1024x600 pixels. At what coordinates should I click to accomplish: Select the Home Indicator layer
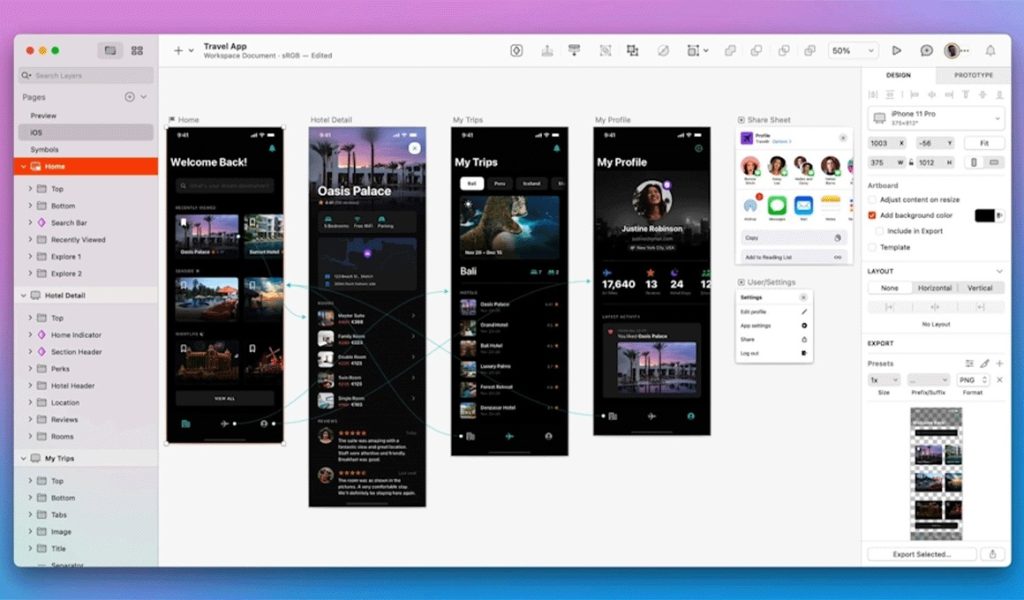pyautogui.click(x=76, y=335)
